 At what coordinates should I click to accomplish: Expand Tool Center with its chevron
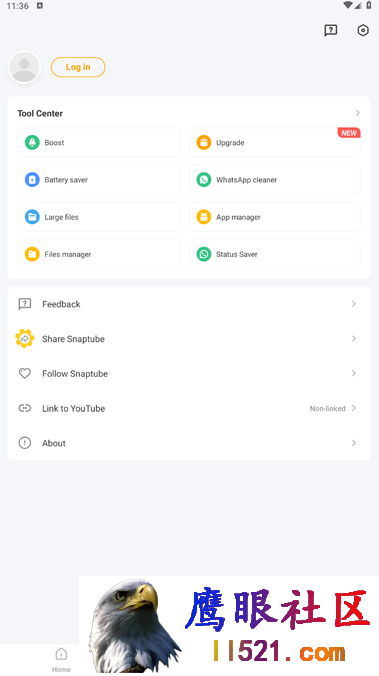357,113
